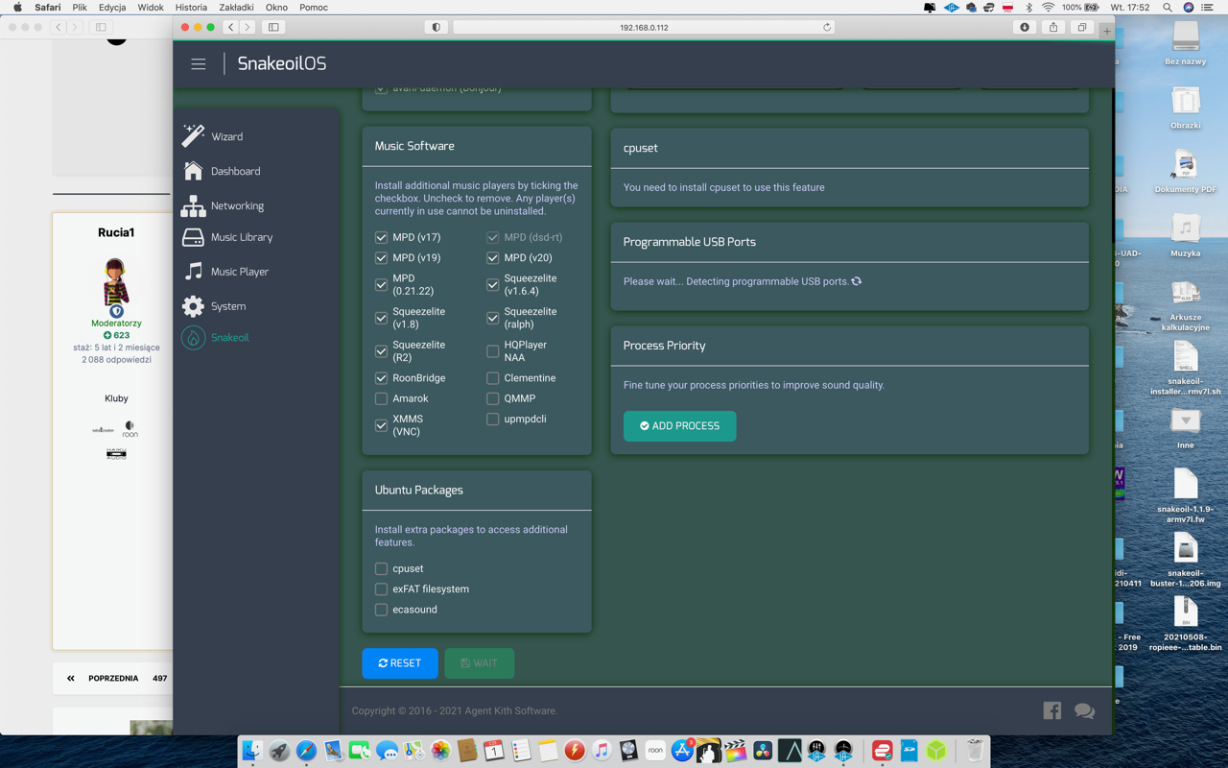Open Spotlight search in the menu bar
This screenshot has height=768, width=1228.
pyautogui.click(x=1167, y=7)
